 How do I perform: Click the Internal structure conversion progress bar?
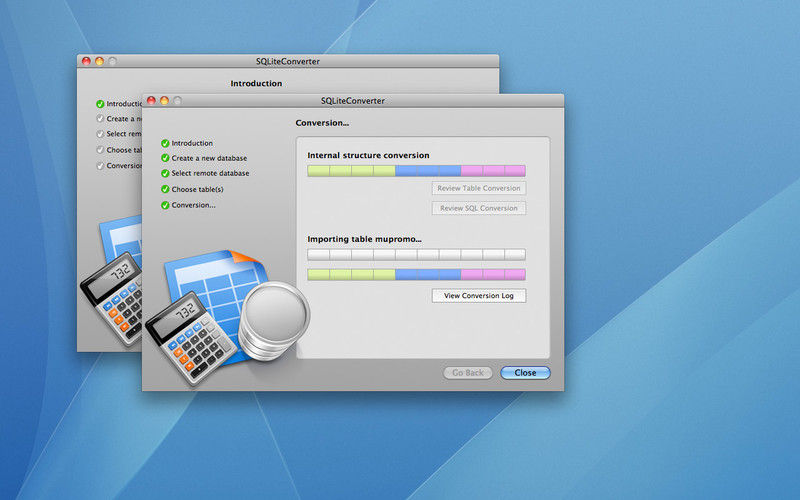pyautogui.click(x=416, y=170)
